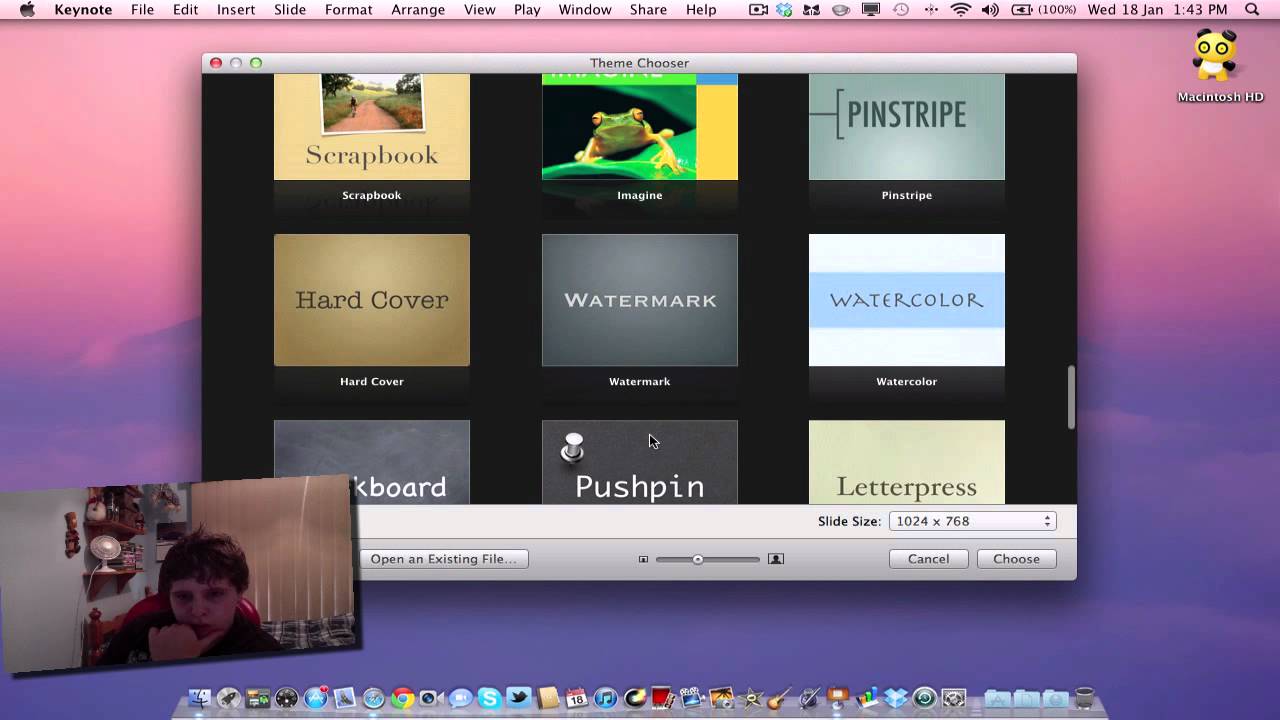Open the Insert menu
Viewport: 1280px width, 720px height.
coord(236,9)
